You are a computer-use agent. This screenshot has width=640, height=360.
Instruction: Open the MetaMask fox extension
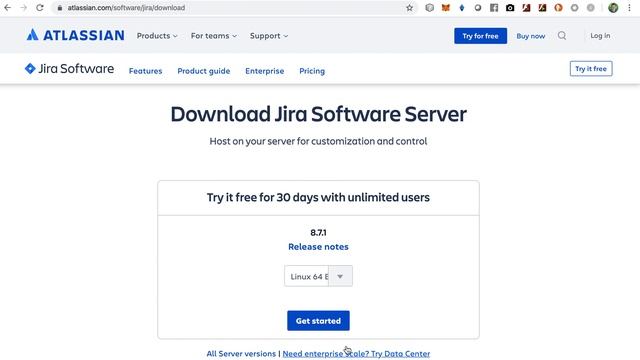pyautogui.click(x=445, y=8)
